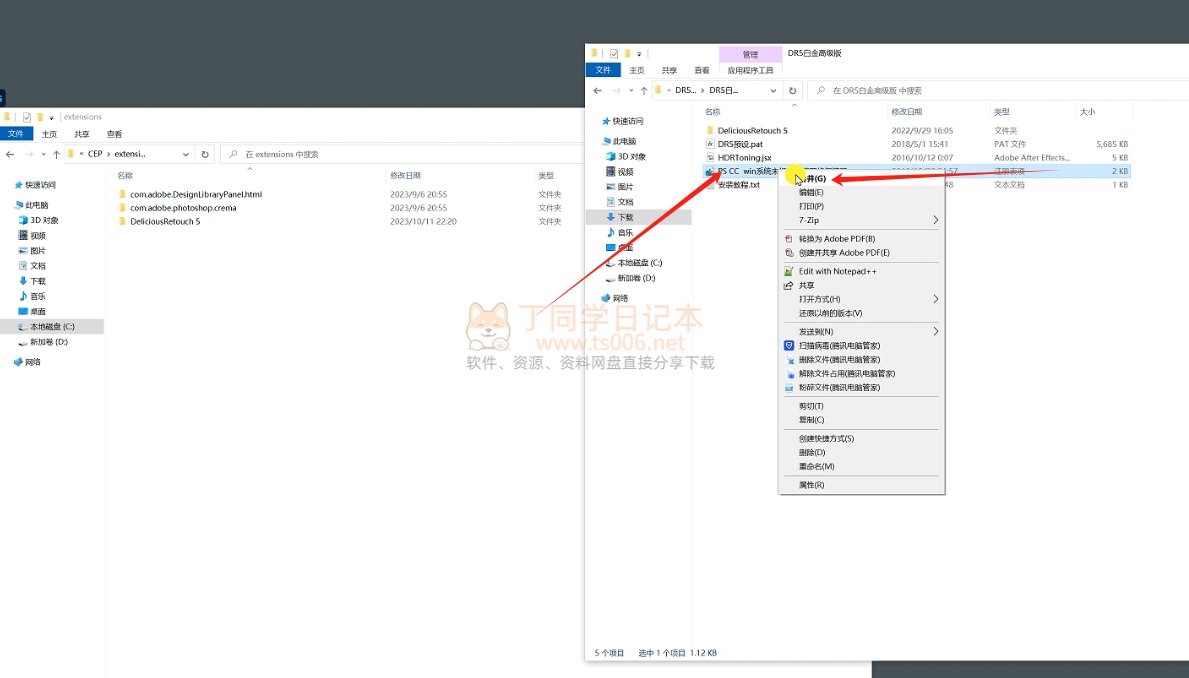
Task: Go back in the extensions window
Action: [x=10, y=154]
